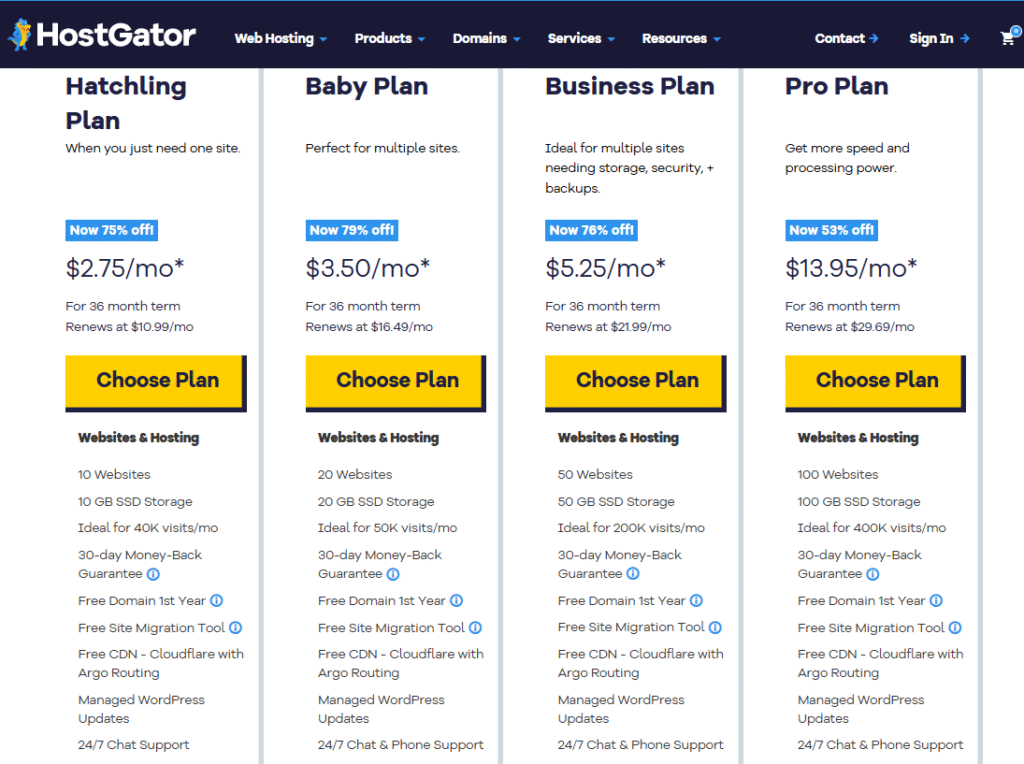Click Business Plan Site Migration Tool info icon
Image resolution: width=1024 pixels, height=764 pixels.
715,628
